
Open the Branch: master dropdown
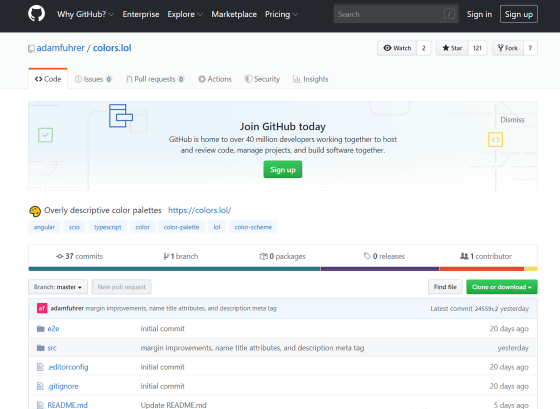(58, 287)
